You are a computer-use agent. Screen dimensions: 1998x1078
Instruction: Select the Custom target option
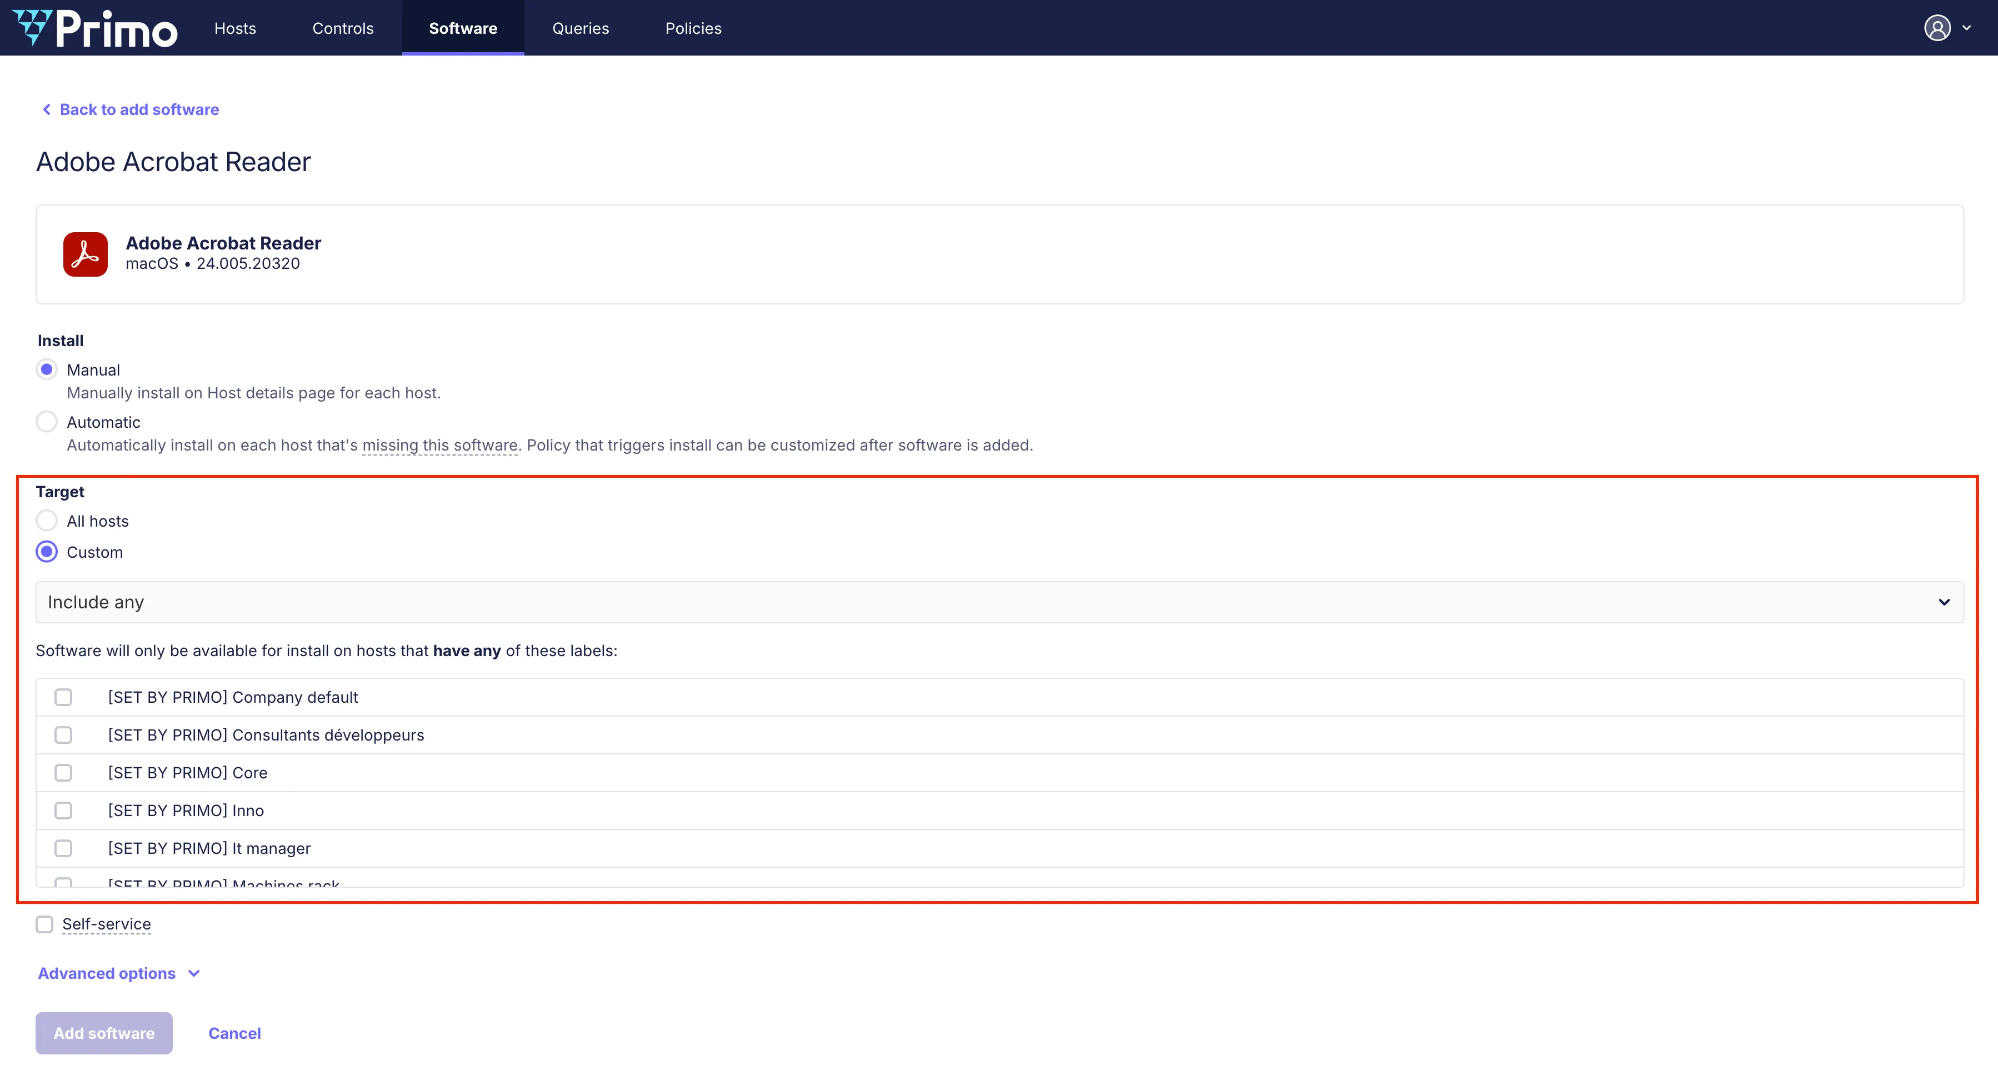(x=47, y=552)
